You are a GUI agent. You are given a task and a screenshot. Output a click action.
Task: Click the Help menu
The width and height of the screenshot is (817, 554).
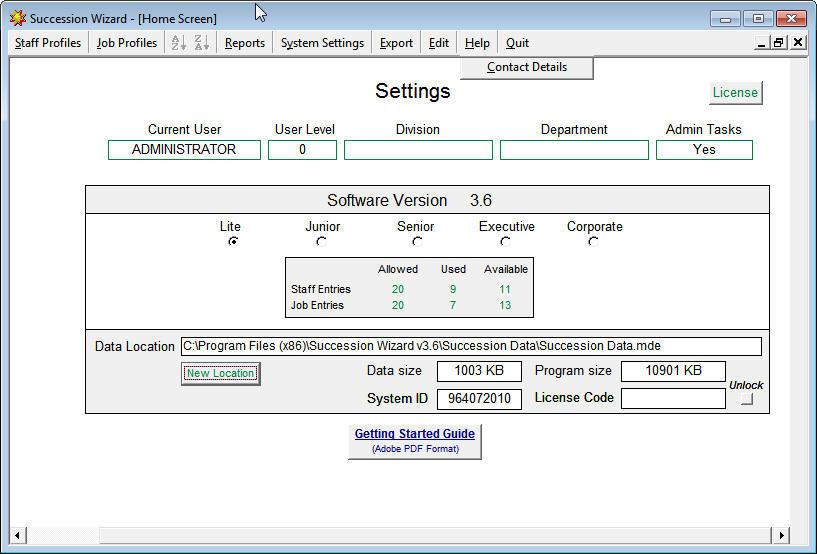tap(477, 43)
